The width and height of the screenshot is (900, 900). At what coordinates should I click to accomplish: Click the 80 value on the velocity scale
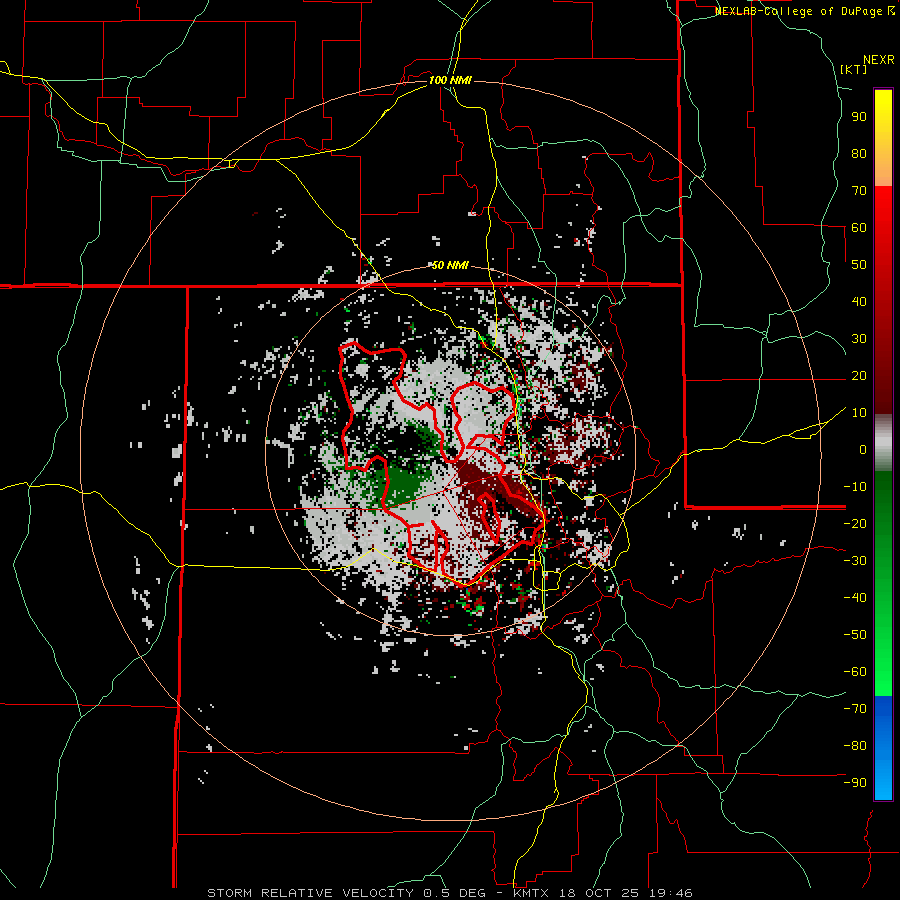coord(859,154)
